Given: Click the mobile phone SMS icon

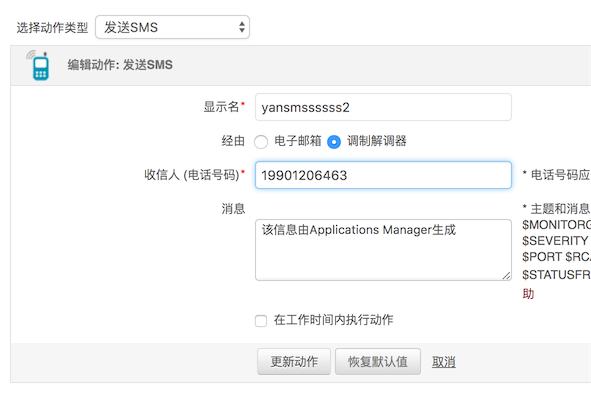Looking at the screenshot, I should [x=38, y=66].
